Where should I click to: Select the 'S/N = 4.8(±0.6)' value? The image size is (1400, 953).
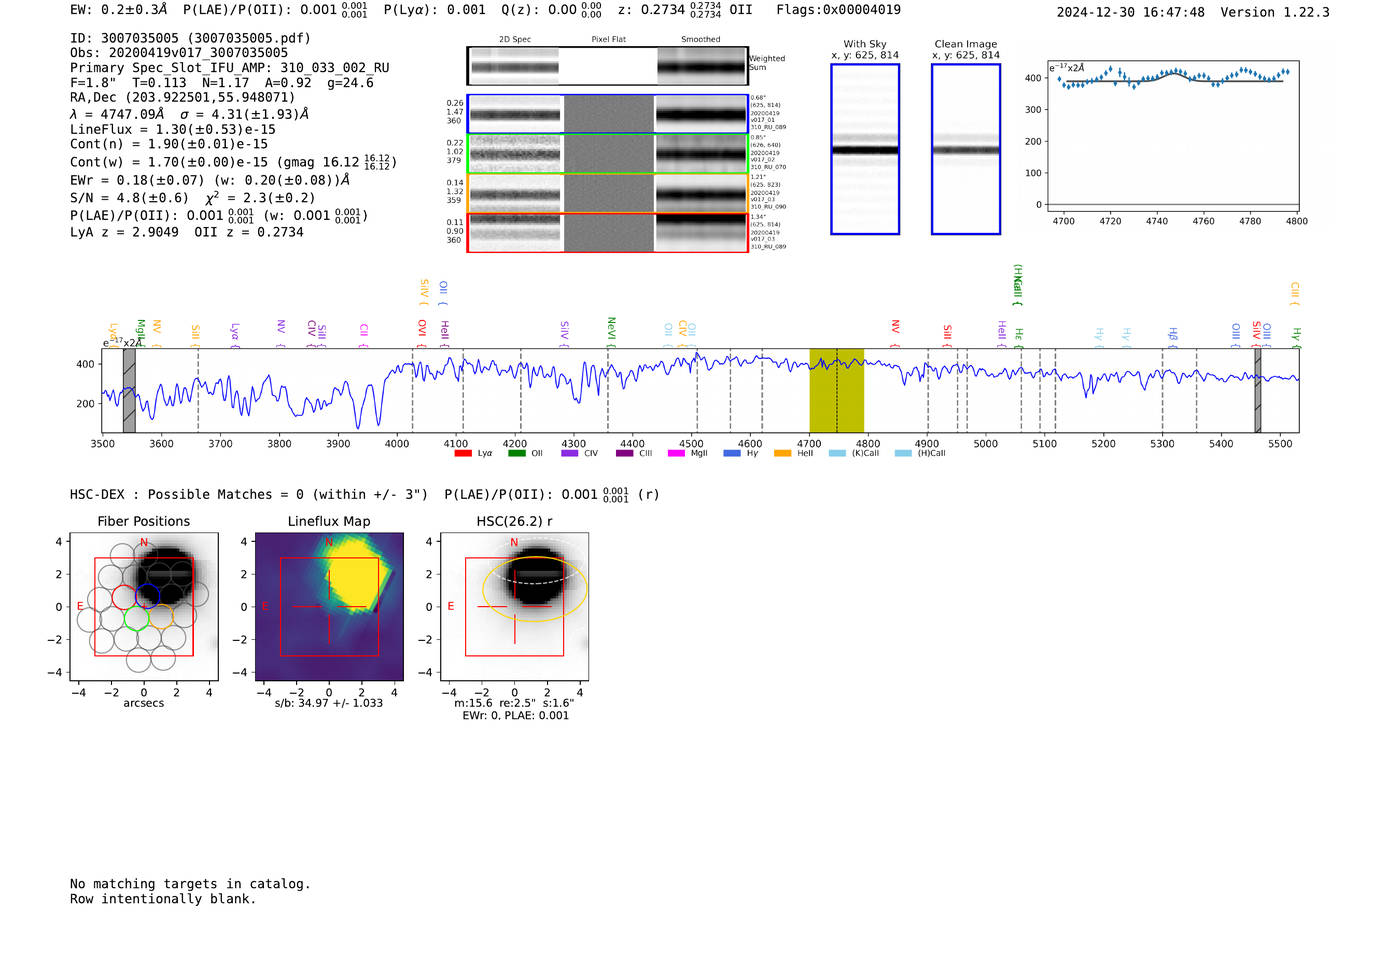click(x=129, y=198)
